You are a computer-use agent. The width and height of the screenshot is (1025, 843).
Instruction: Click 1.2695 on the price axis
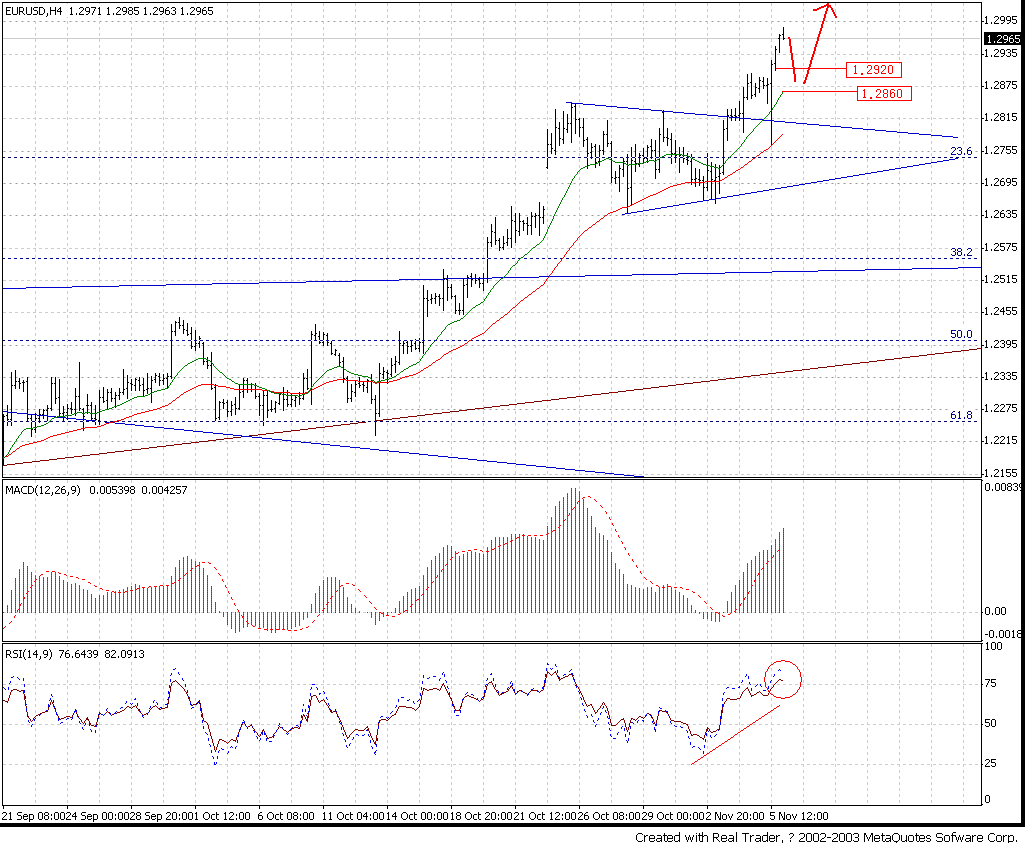click(x=1003, y=182)
